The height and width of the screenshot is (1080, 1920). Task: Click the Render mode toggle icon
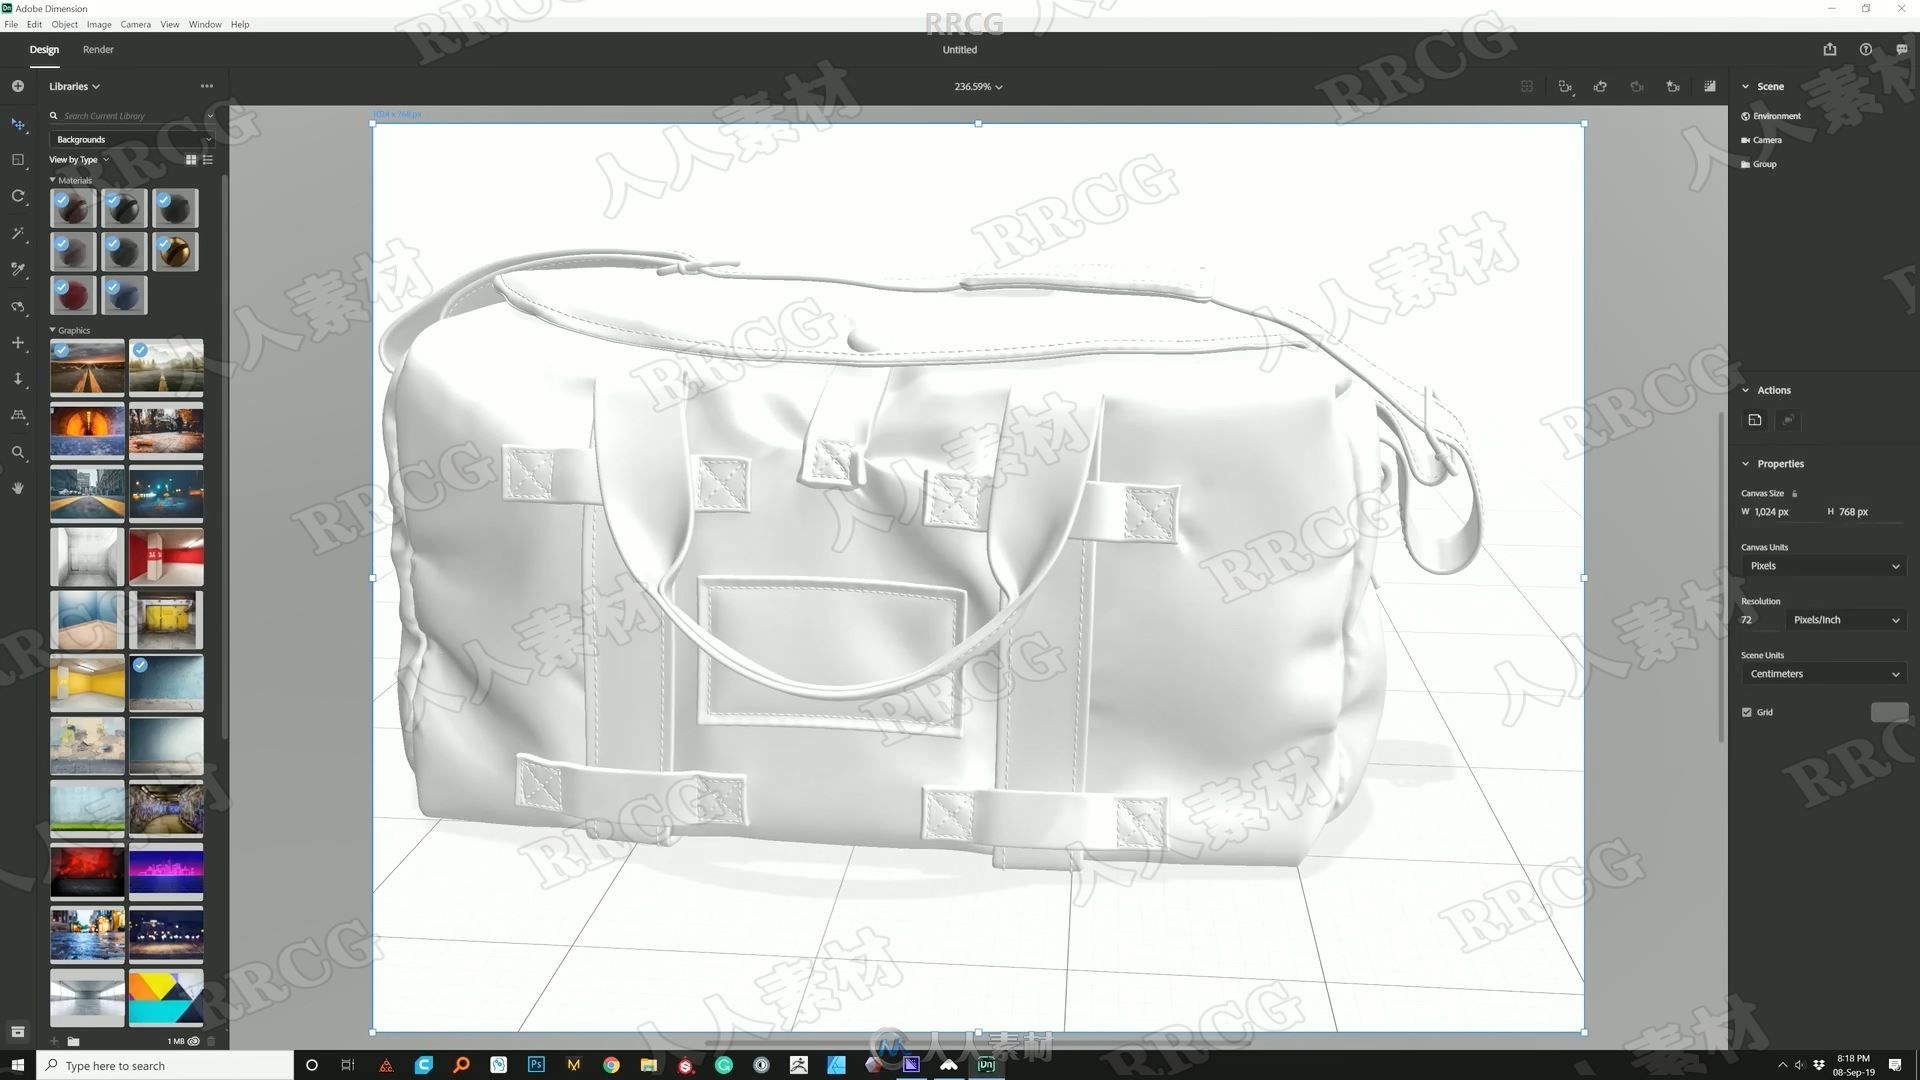pyautogui.click(x=1712, y=86)
